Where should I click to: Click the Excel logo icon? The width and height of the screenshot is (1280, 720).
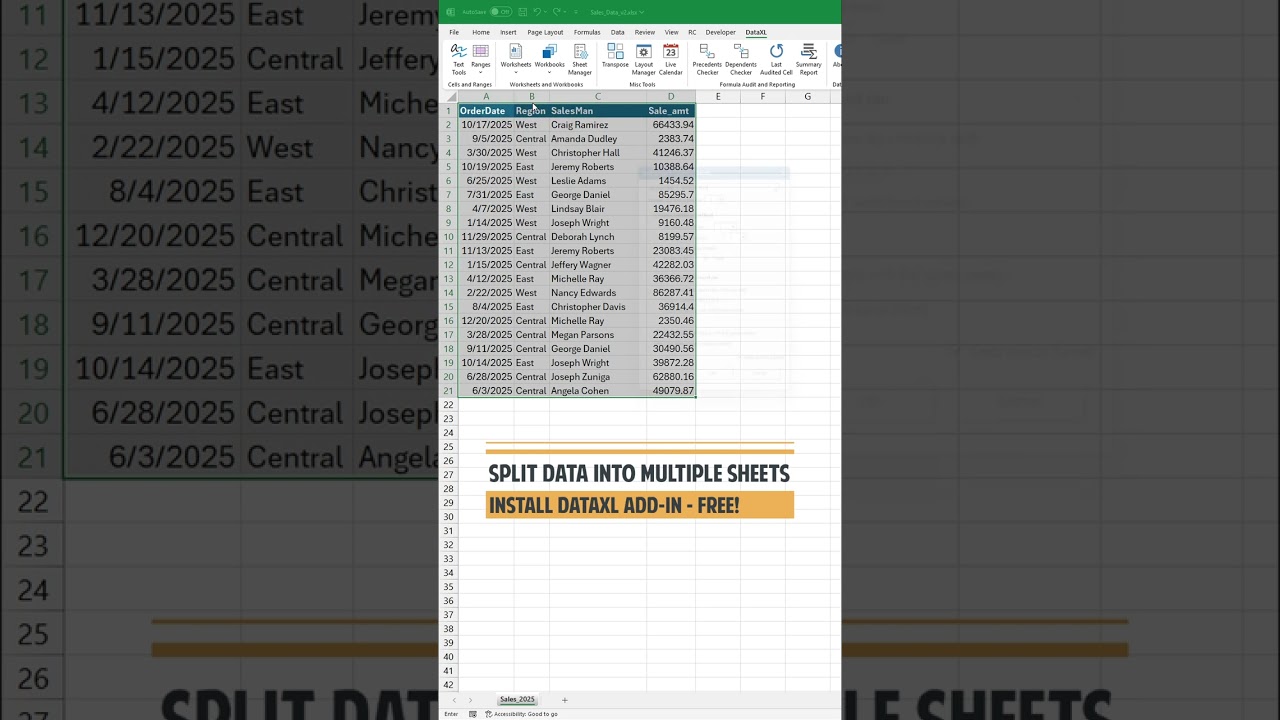tap(450, 12)
